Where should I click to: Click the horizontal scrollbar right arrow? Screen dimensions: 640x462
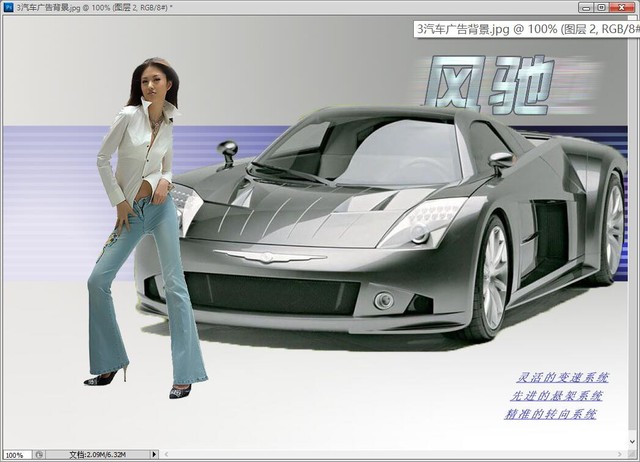click(x=621, y=454)
